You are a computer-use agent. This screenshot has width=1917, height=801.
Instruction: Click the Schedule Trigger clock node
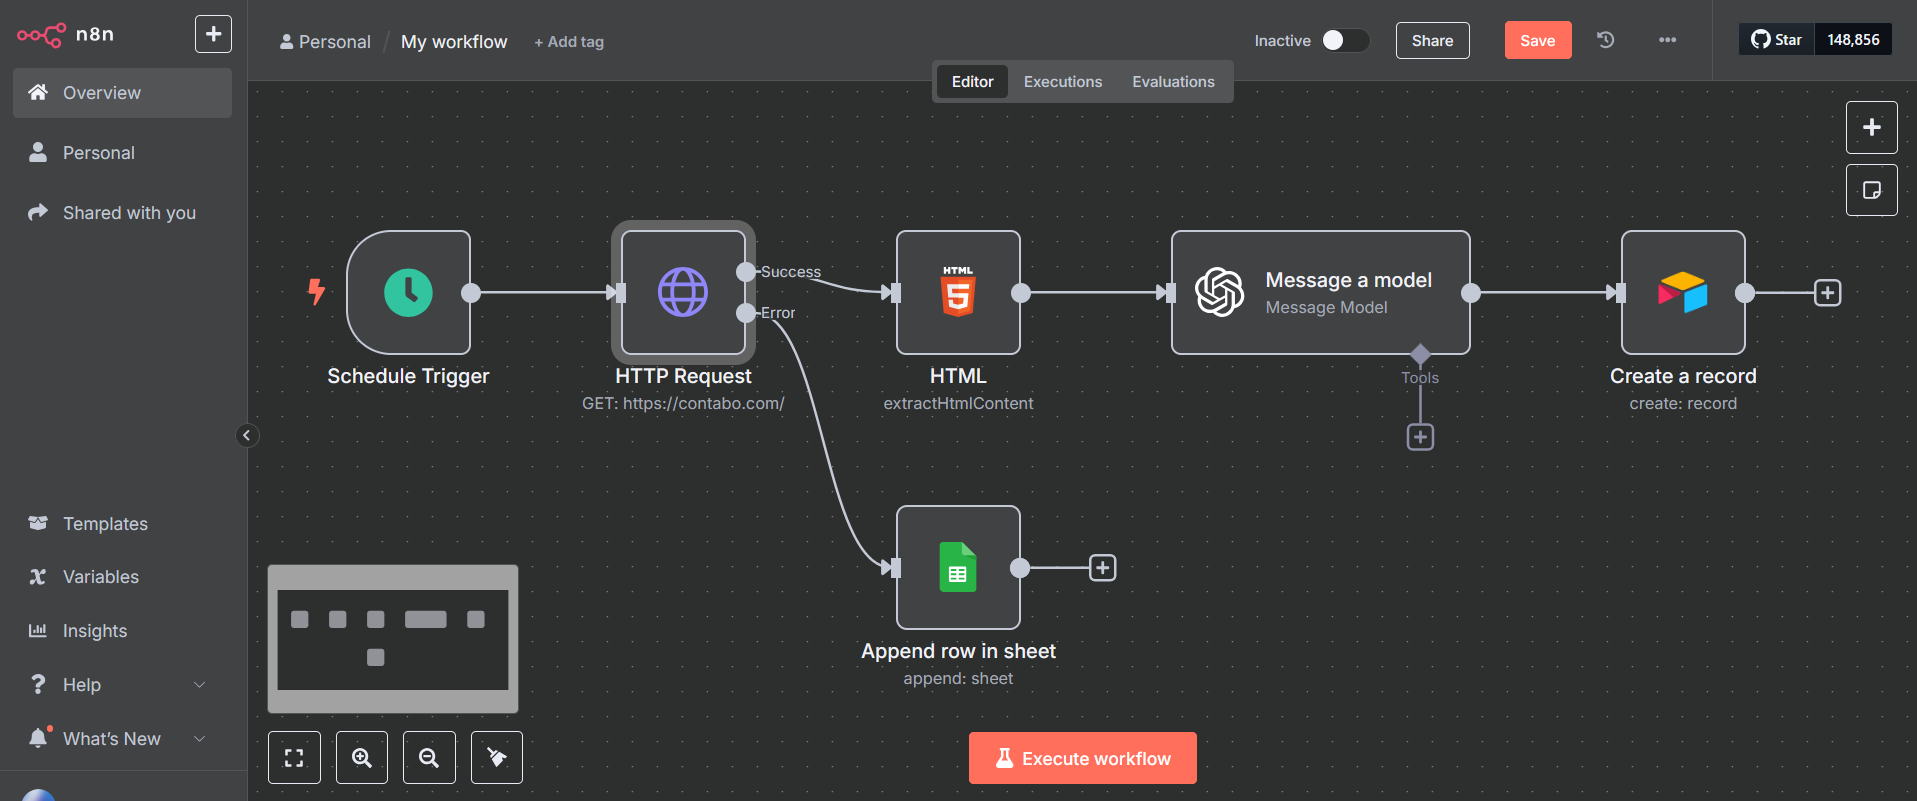point(408,292)
